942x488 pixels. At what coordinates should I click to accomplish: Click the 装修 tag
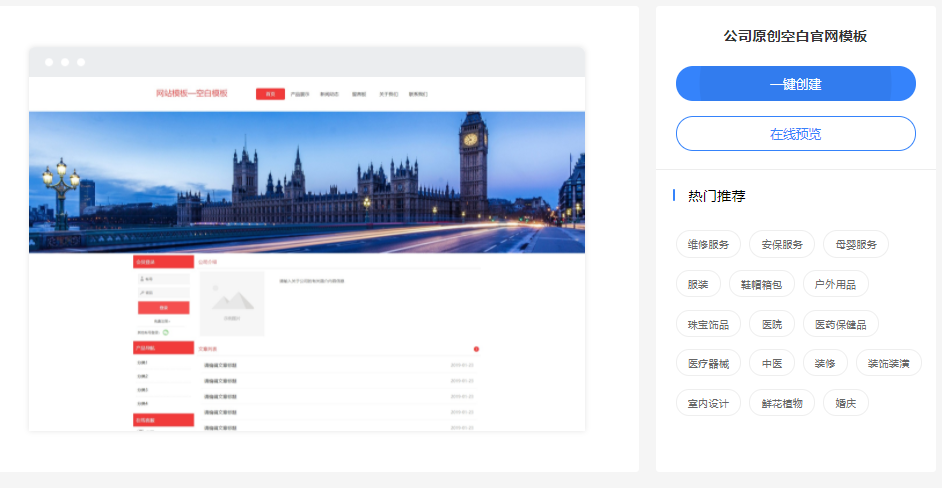[825, 363]
